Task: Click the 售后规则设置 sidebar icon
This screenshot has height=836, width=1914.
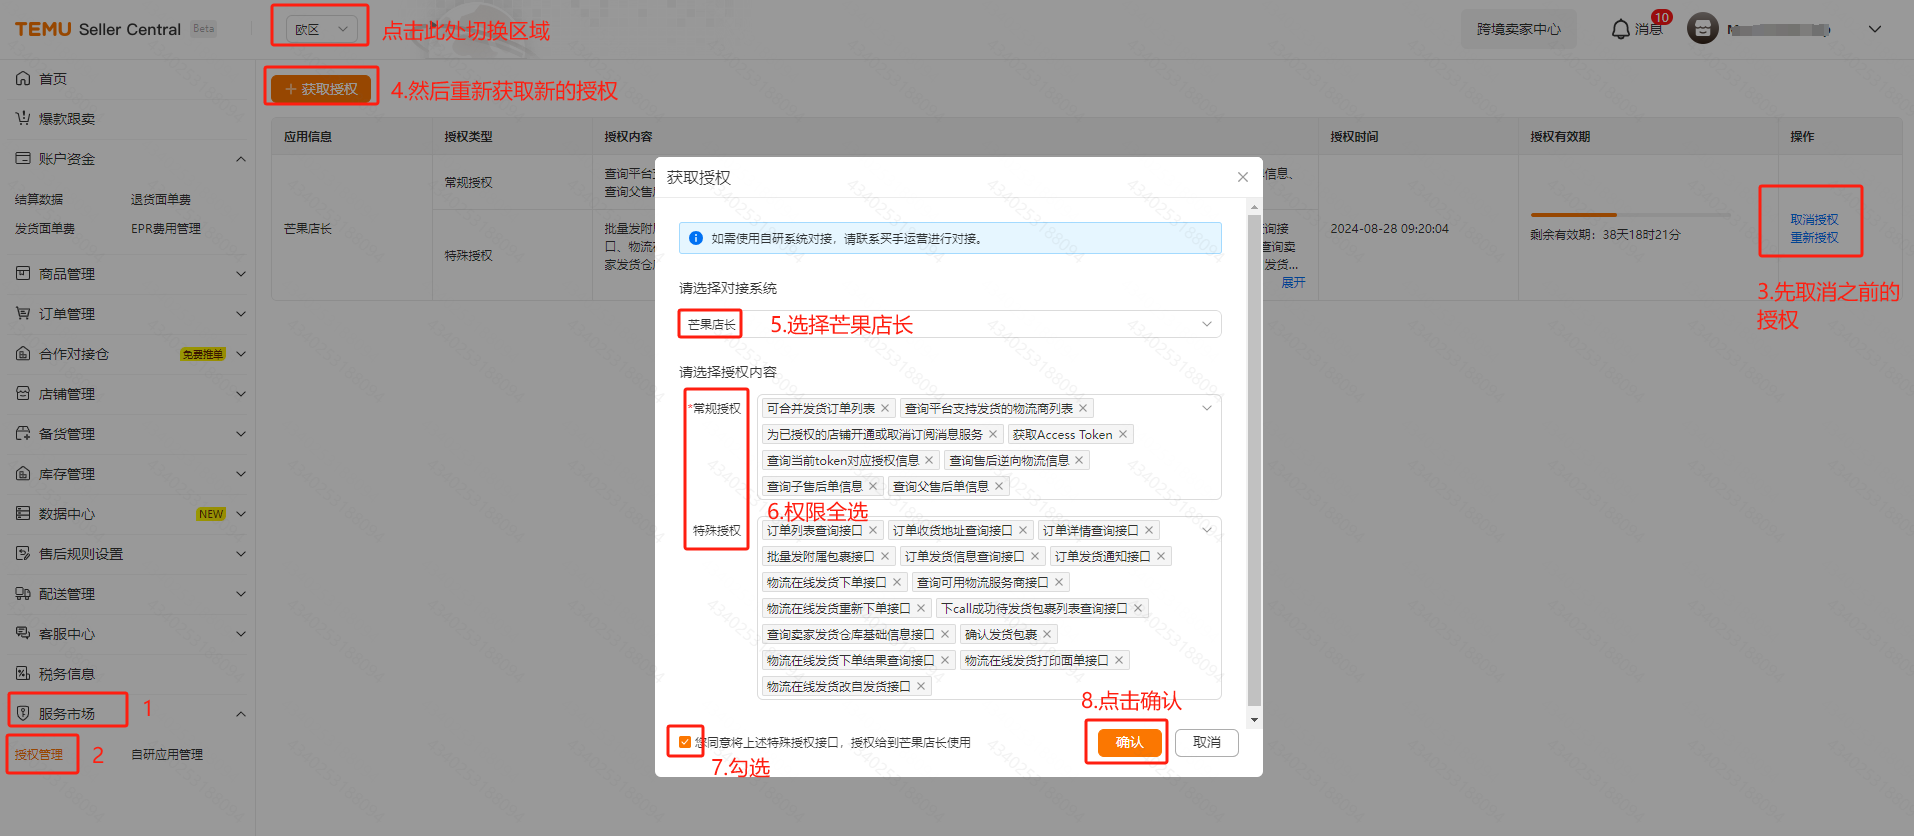Action: pyautogui.click(x=23, y=554)
